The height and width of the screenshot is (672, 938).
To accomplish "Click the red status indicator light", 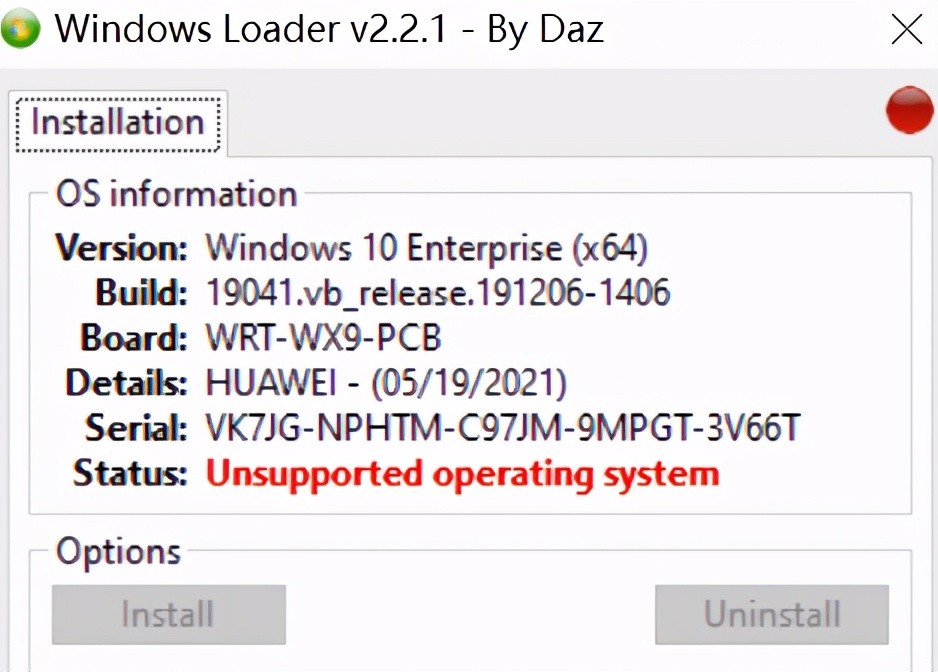I will pos(909,110).
